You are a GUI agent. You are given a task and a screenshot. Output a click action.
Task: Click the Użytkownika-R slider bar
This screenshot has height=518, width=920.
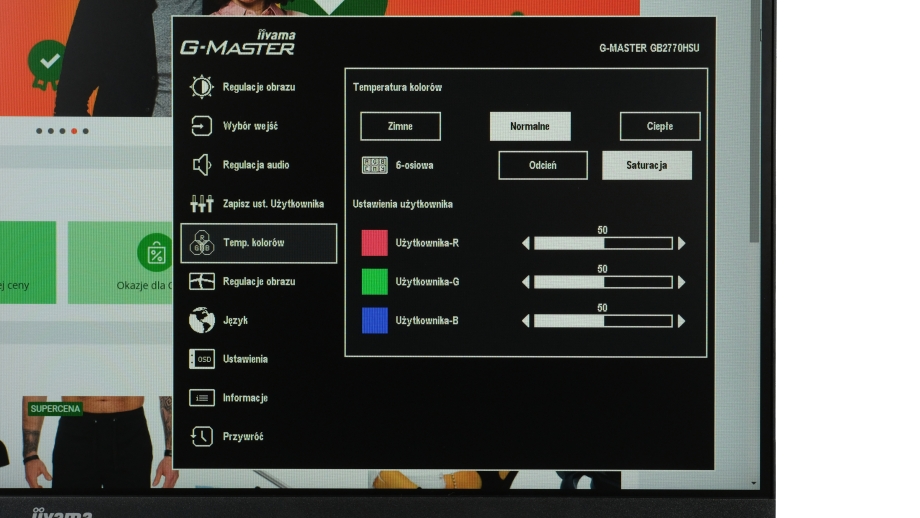[x=603, y=243]
